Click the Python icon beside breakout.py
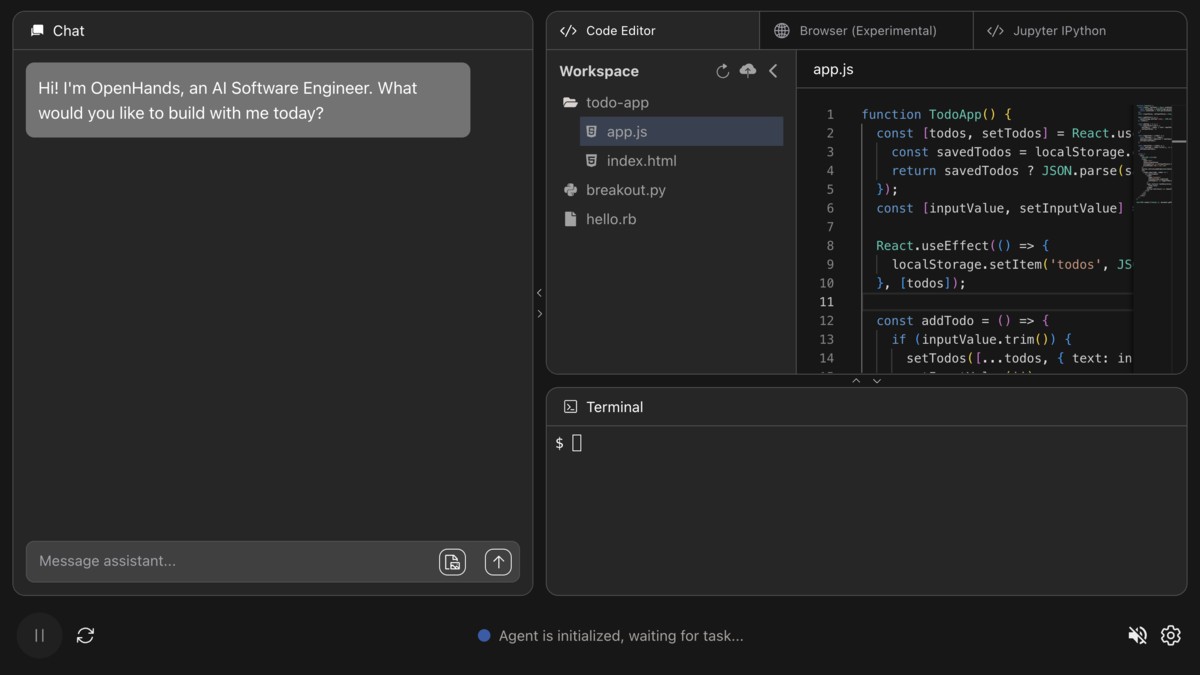The height and width of the screenshot is (675, 1200). coord(570,189)
